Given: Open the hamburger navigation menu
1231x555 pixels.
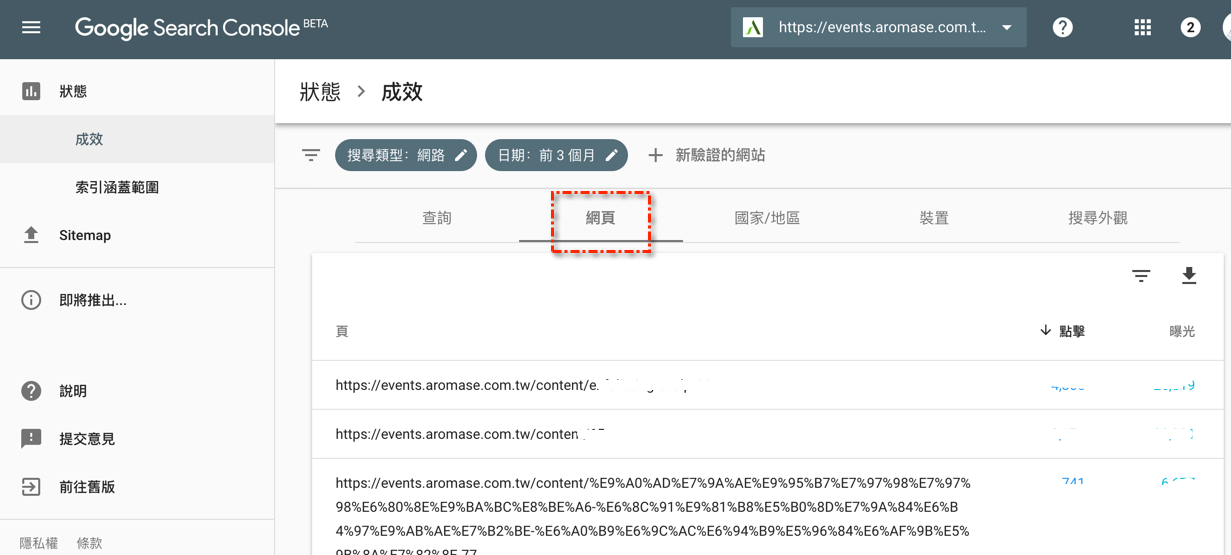Looking at the screenshot, I should (x=31, y=28).
